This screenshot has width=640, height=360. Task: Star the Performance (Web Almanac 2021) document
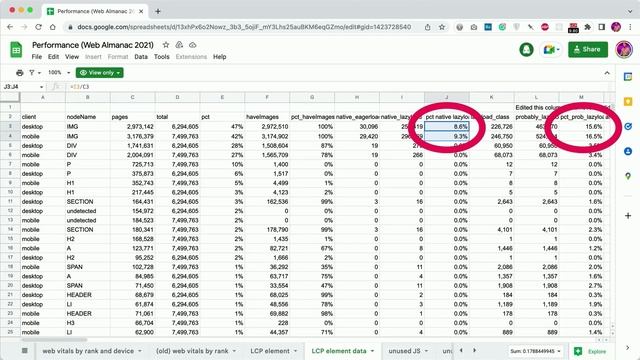pos(166,45)
